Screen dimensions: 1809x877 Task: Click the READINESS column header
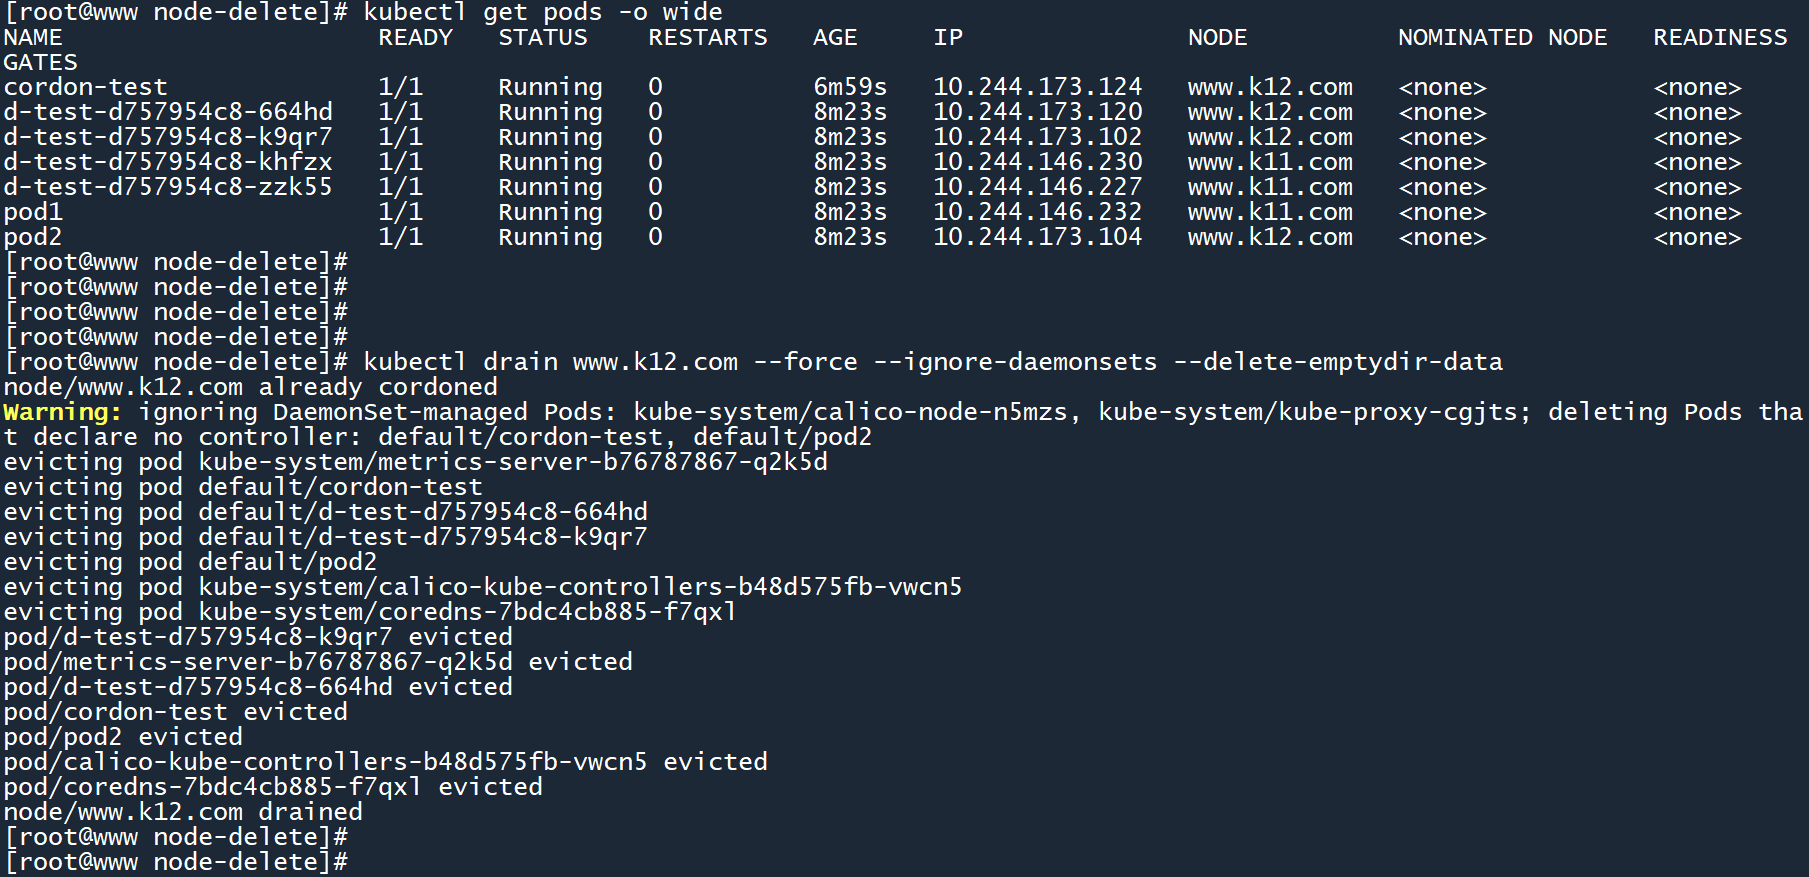coord(1720,38)
